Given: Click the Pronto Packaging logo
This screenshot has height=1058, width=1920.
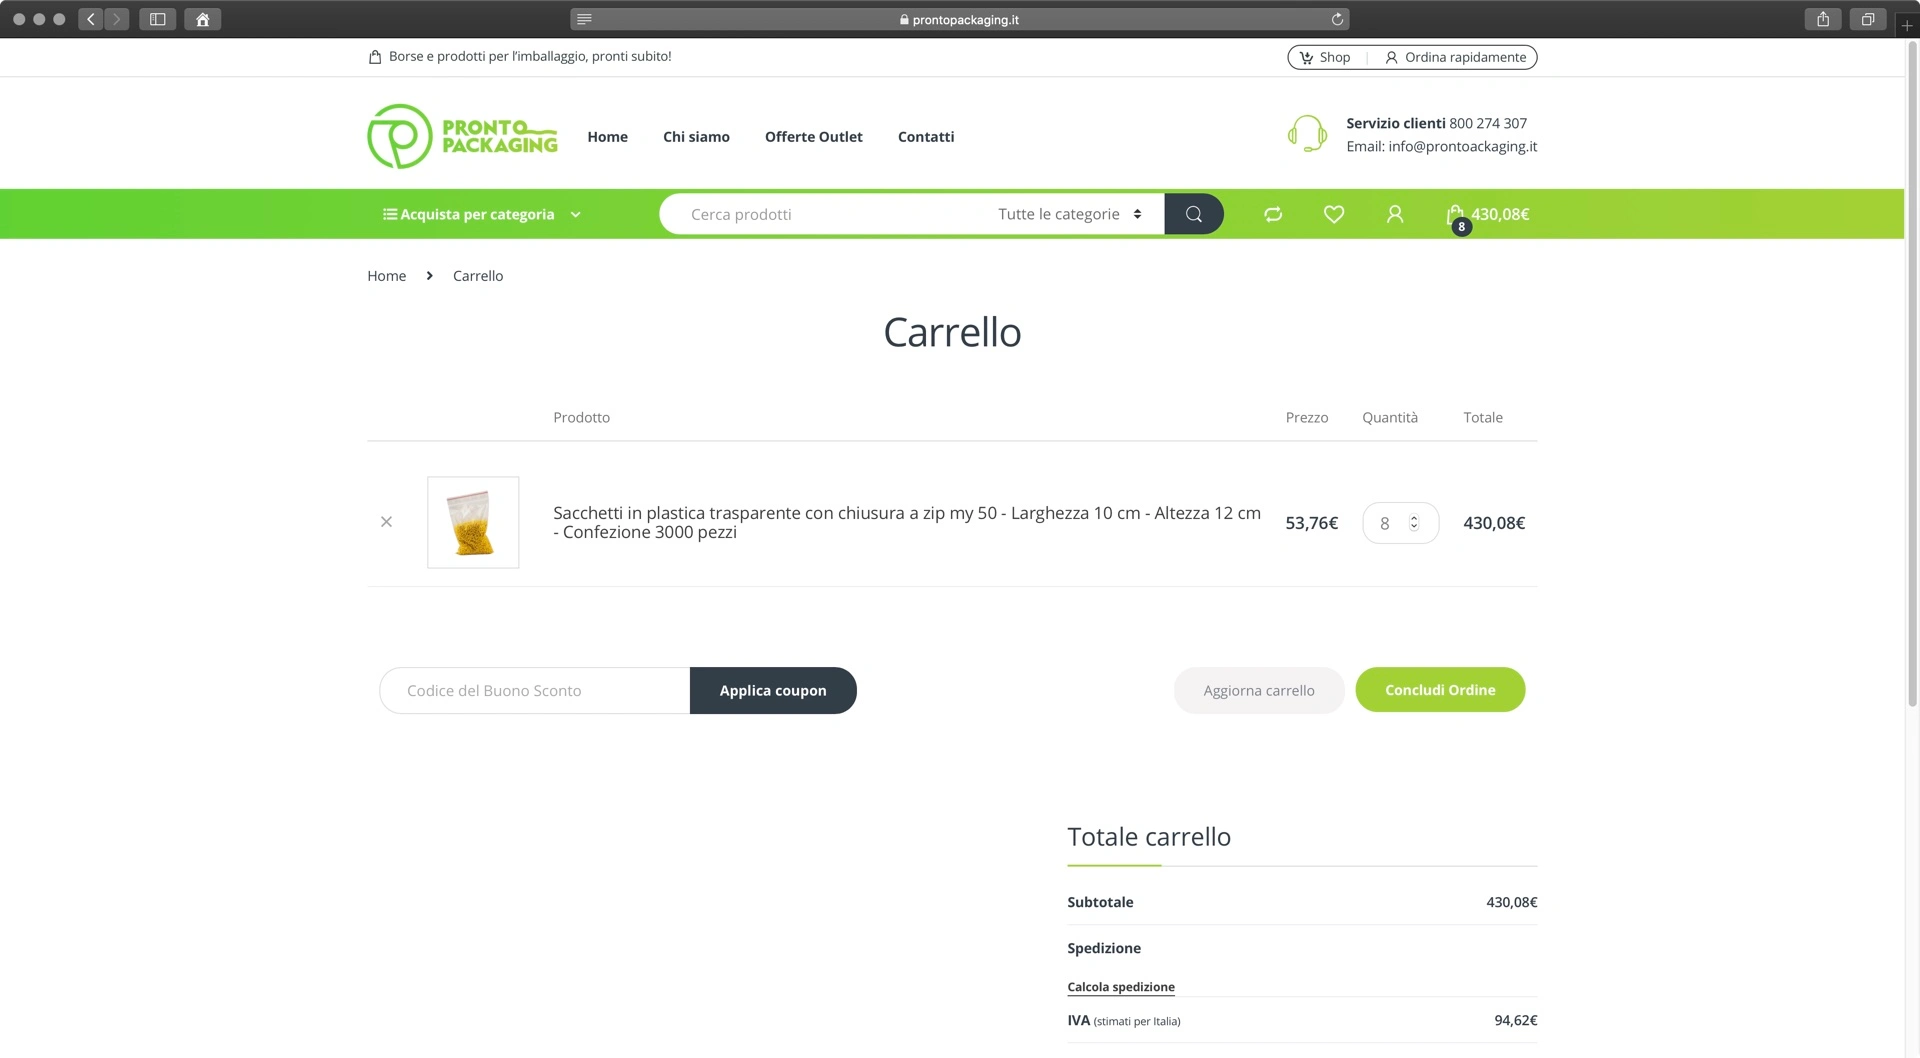Looking at the screenshot, I should 462,136.
